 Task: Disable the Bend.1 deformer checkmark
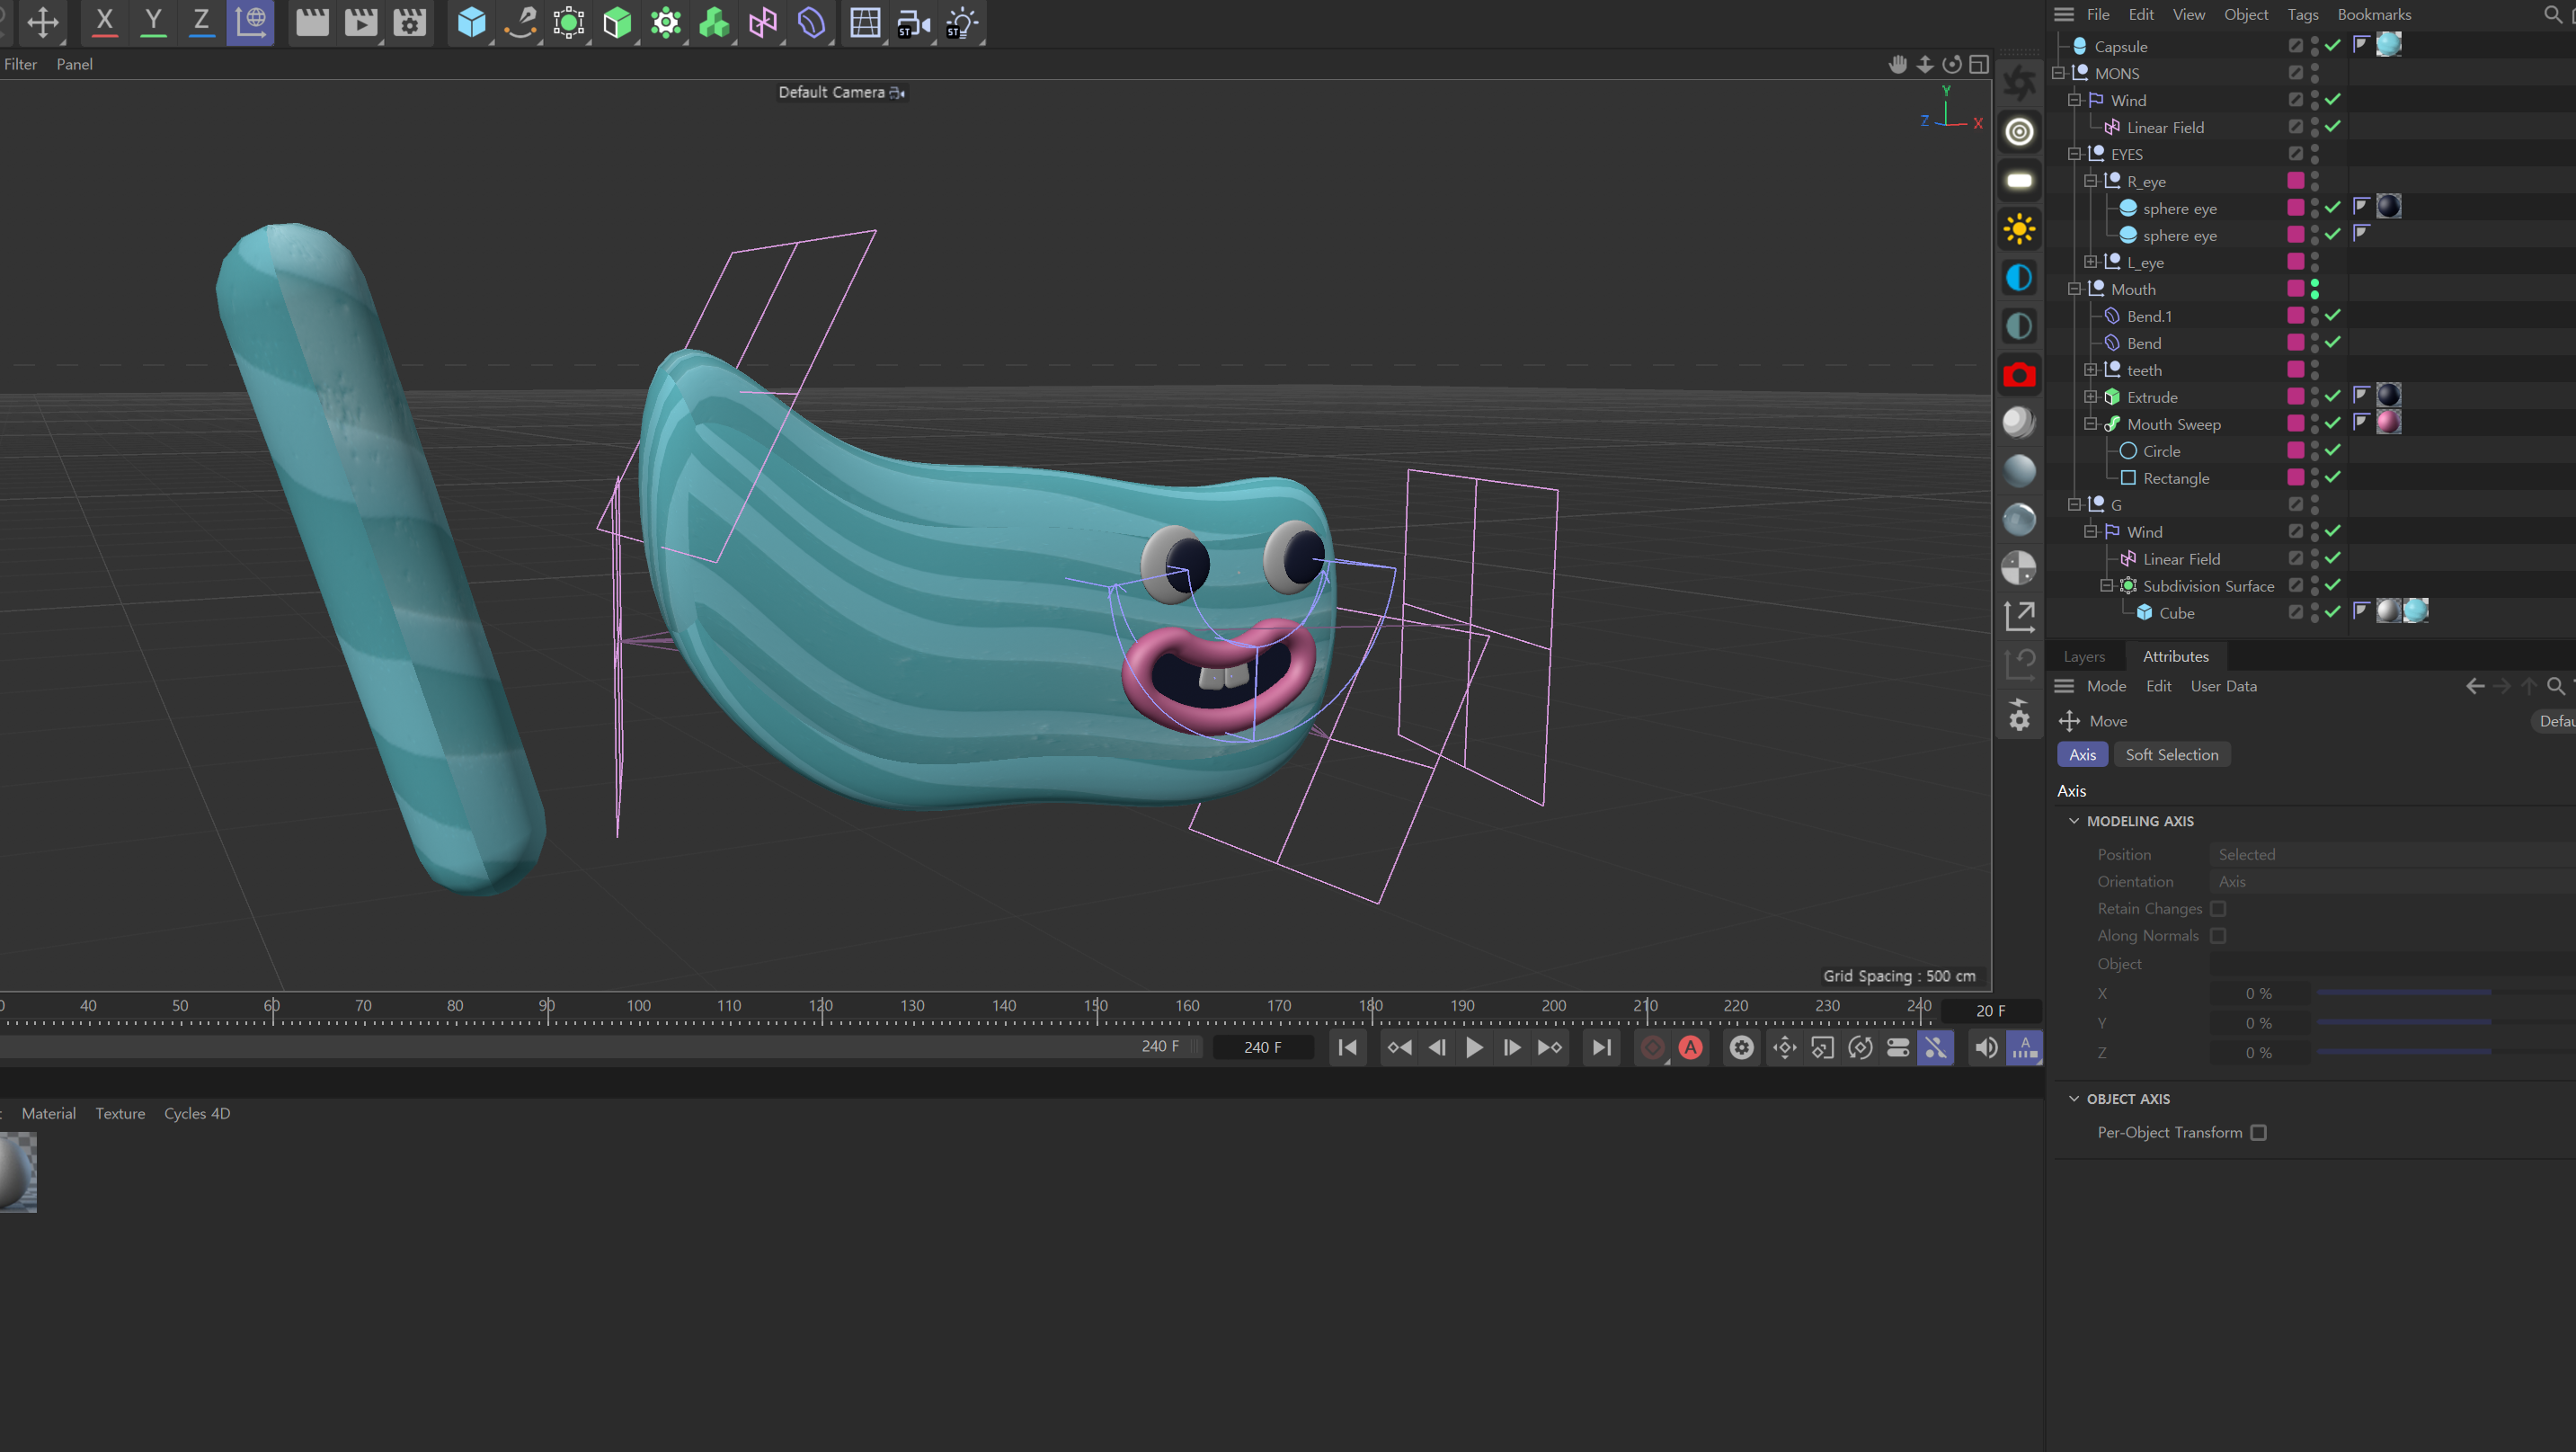coord(2332,315)
